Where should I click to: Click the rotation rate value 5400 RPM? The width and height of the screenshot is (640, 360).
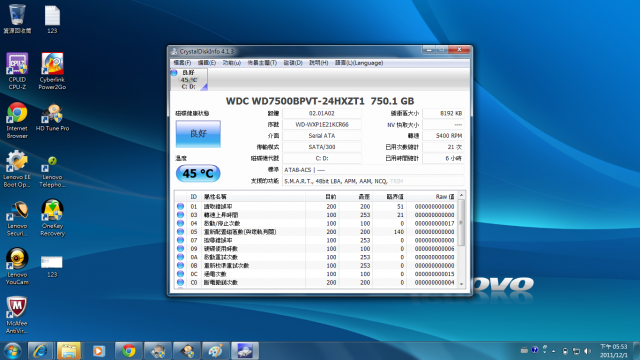pyautogui.click(x=443, y=136)
